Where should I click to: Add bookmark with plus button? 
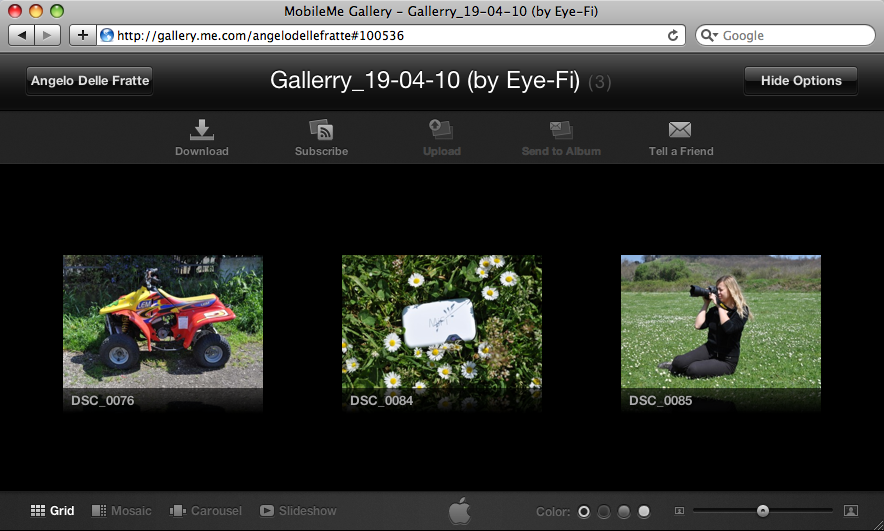[83, 36]
